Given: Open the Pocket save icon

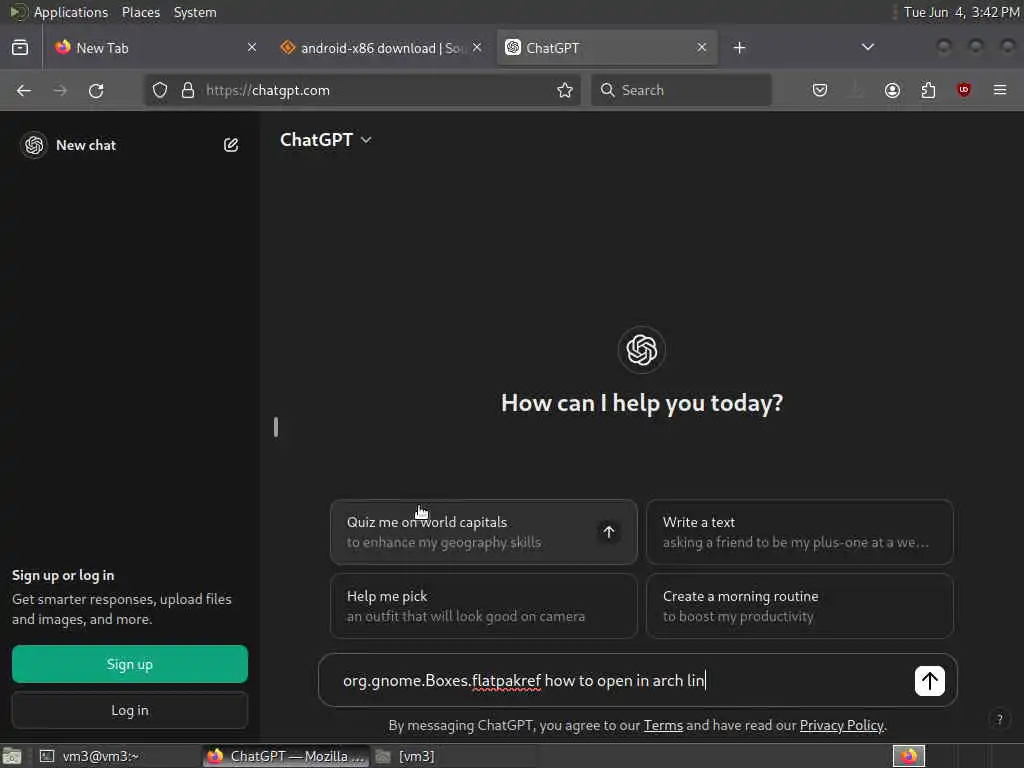Looking at the screenshot, I should [820, 90].
